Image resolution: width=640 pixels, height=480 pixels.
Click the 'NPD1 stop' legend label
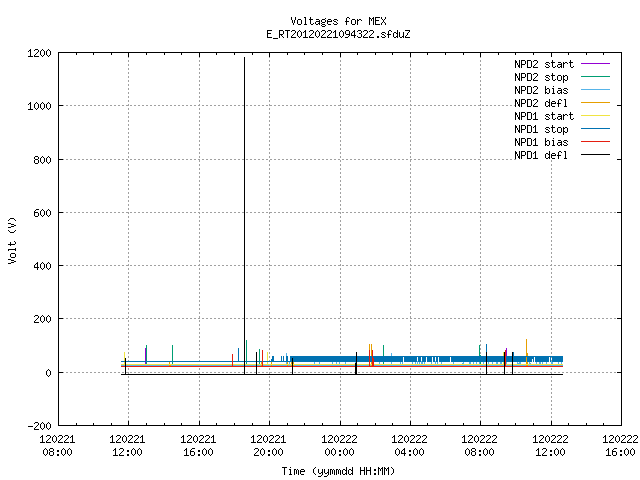pyautogui.click(x=541, y=129)
